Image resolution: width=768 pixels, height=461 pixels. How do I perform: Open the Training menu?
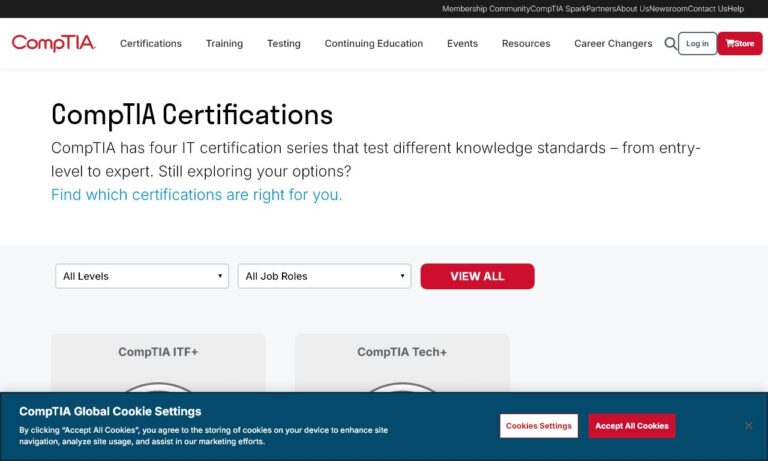tap(224, 44)
